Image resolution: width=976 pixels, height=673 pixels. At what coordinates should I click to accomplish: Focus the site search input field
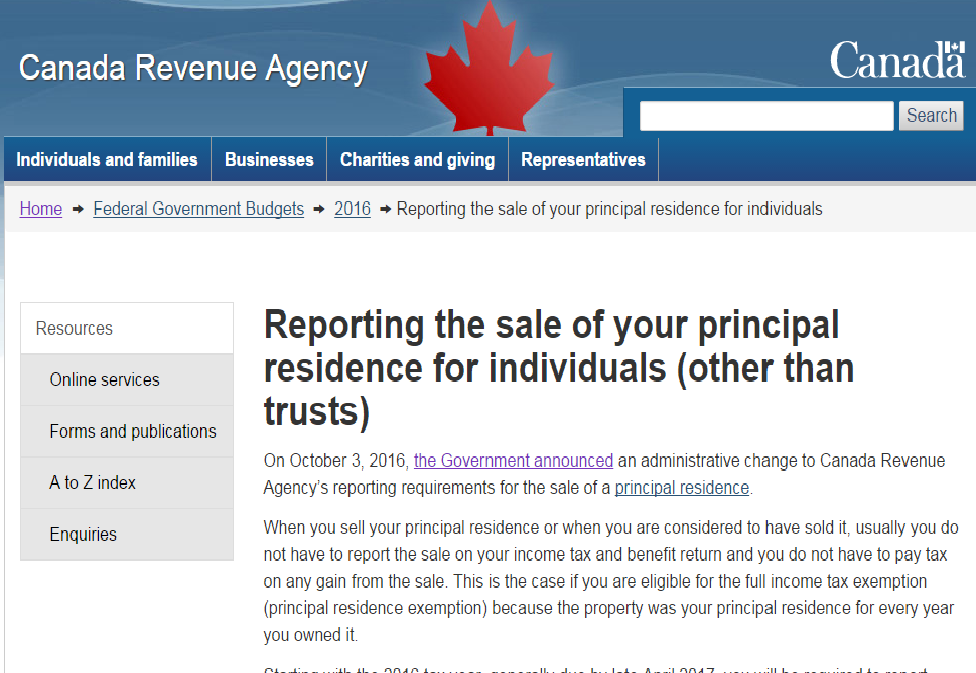click(766, 116)
